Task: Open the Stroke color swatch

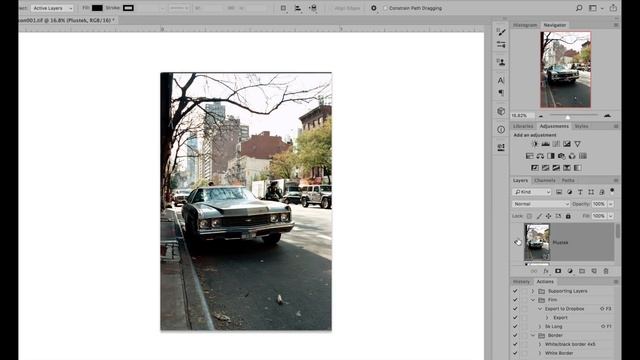Action: 128,8
